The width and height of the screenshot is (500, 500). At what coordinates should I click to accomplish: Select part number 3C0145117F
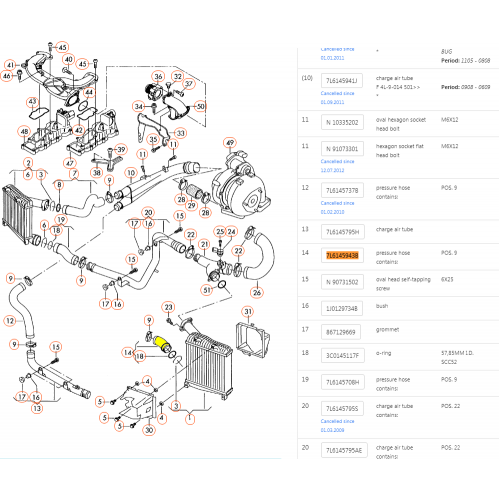[x=343, y=356]
